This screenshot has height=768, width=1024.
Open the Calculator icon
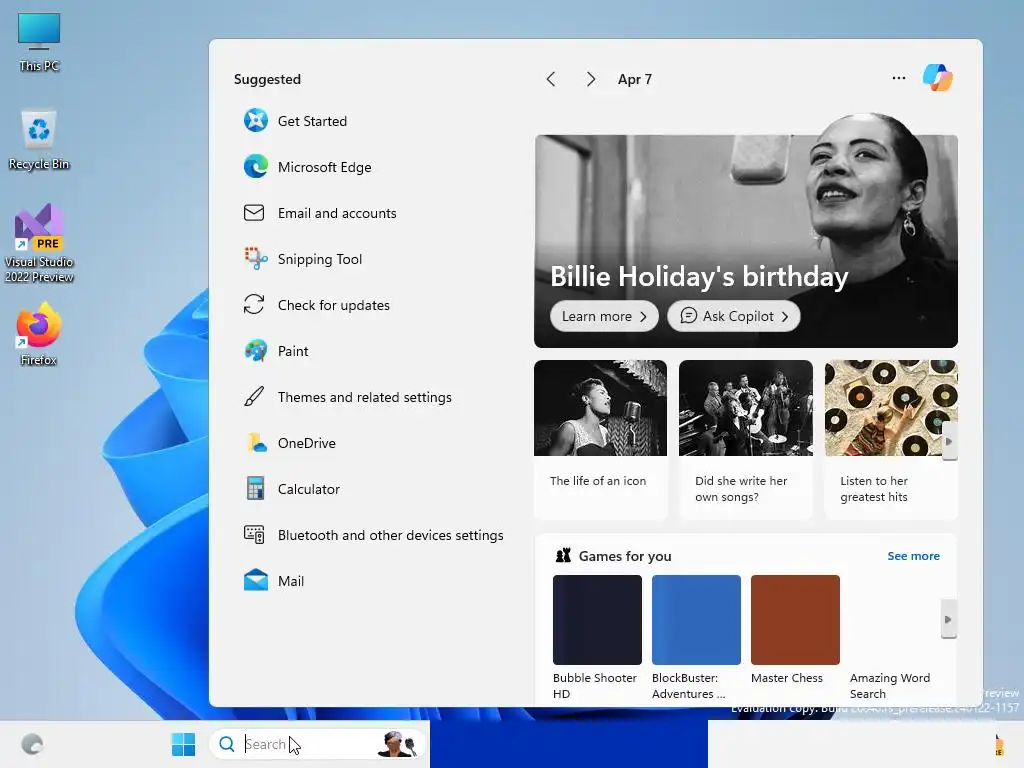(255, 488)
